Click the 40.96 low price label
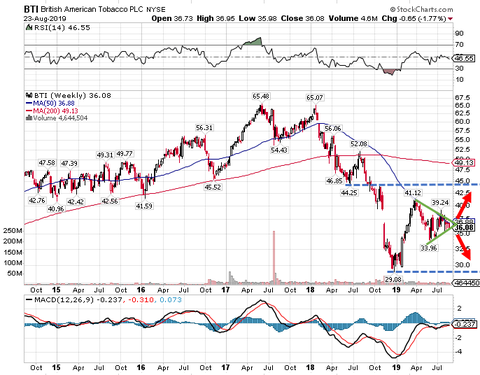The image size is (480, 375). (x=56, y=209)
